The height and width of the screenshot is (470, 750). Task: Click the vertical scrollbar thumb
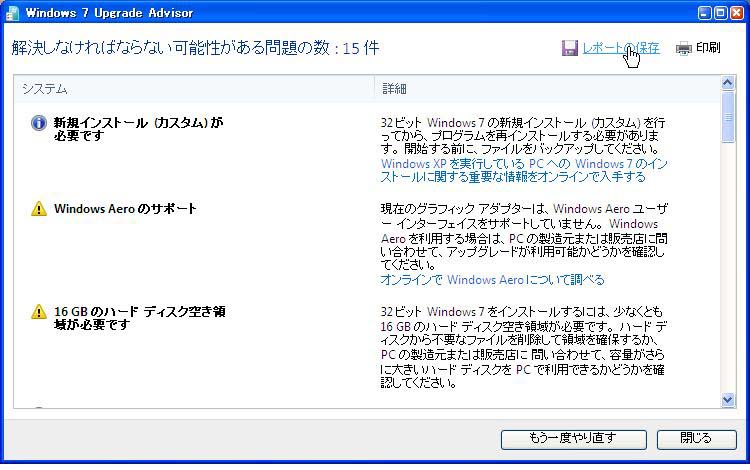[x=728, y=117]
